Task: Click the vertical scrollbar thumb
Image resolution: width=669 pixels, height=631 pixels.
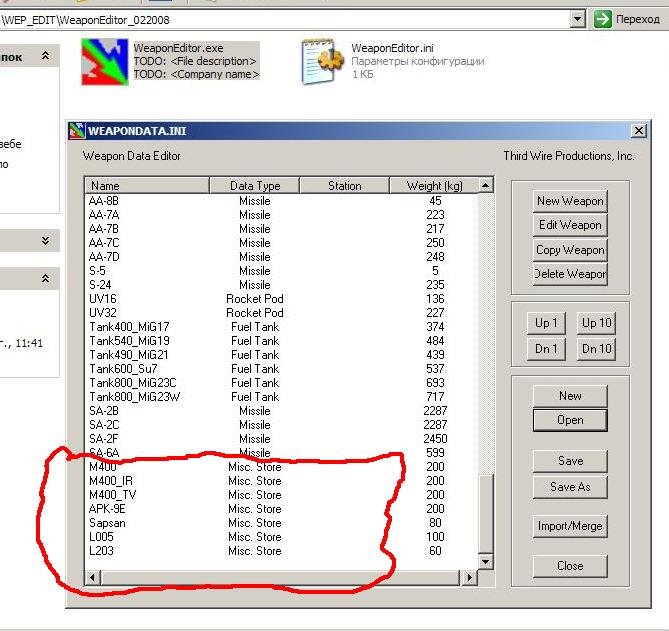Action: 486,514
